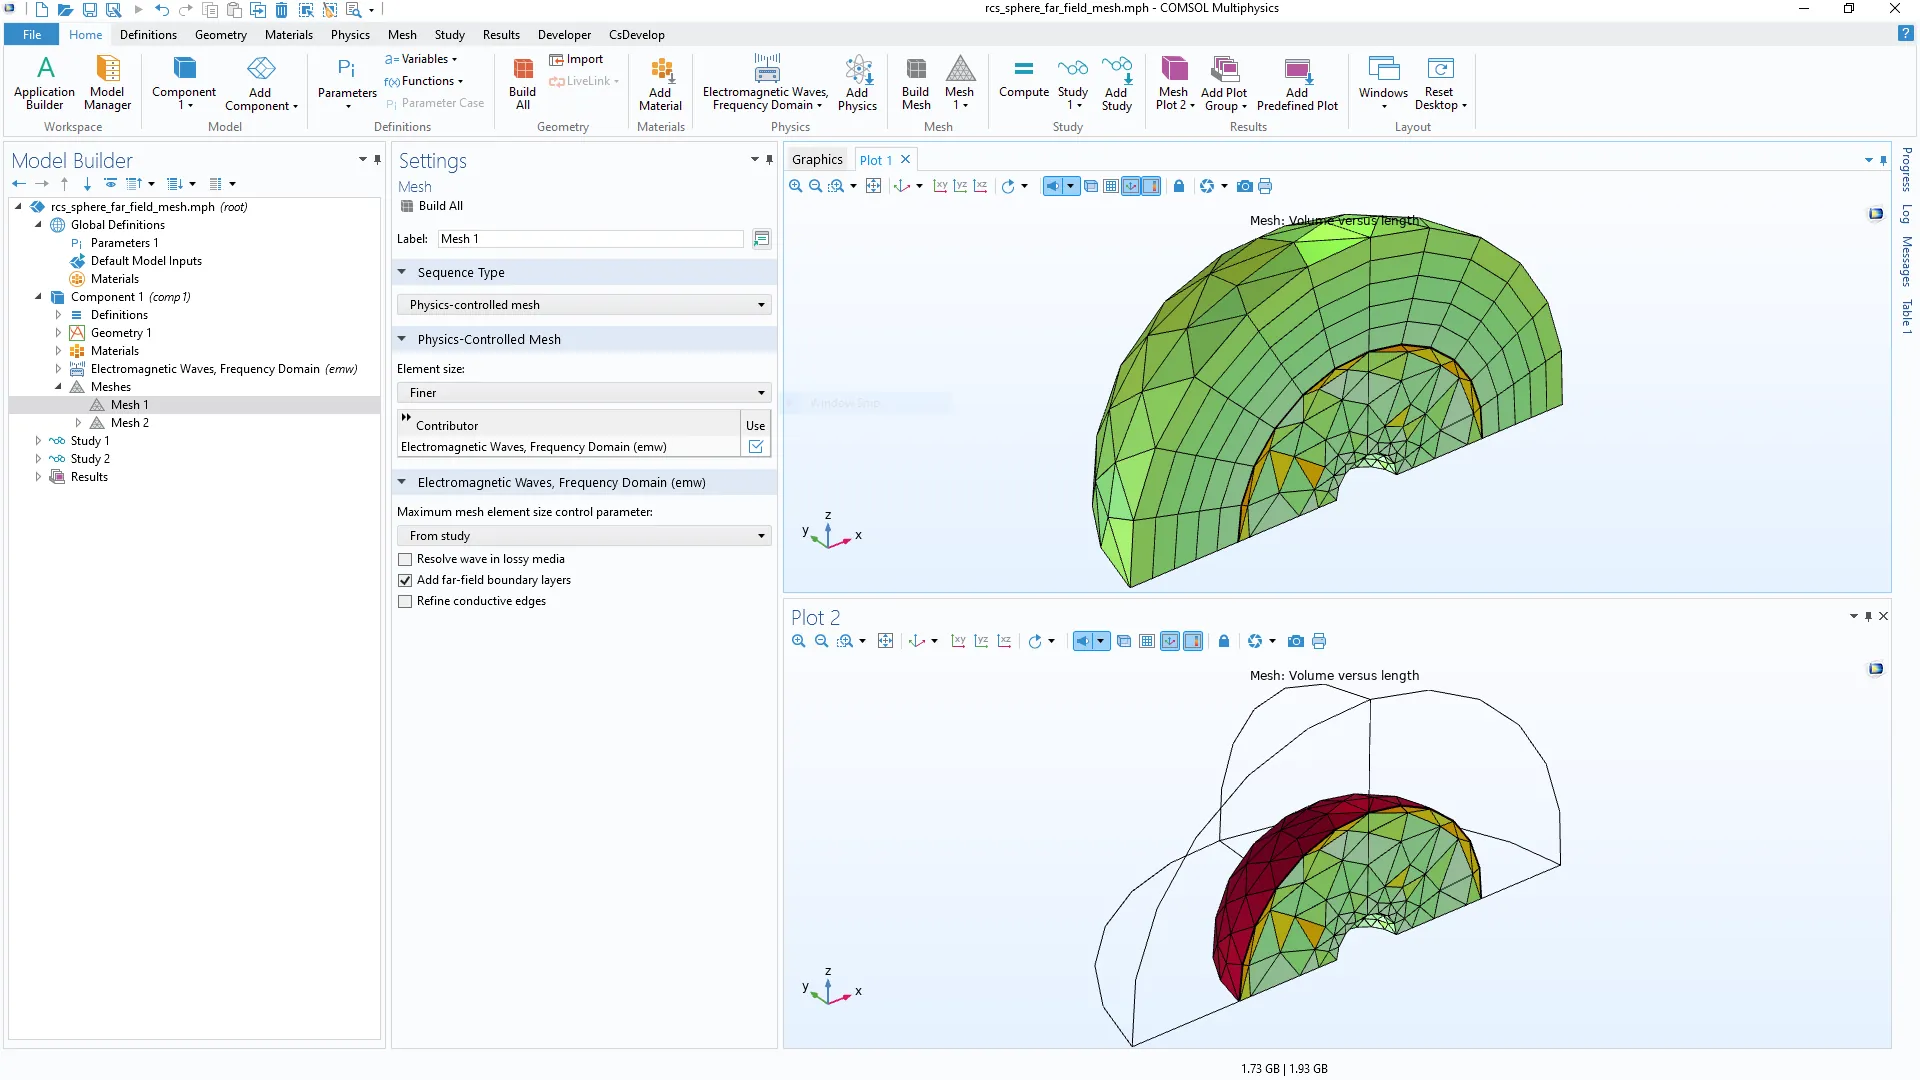The height and width of the screenshot is (1080, 1920).
Task: Switch to the Graphics tab
Action: pos(817,160)
